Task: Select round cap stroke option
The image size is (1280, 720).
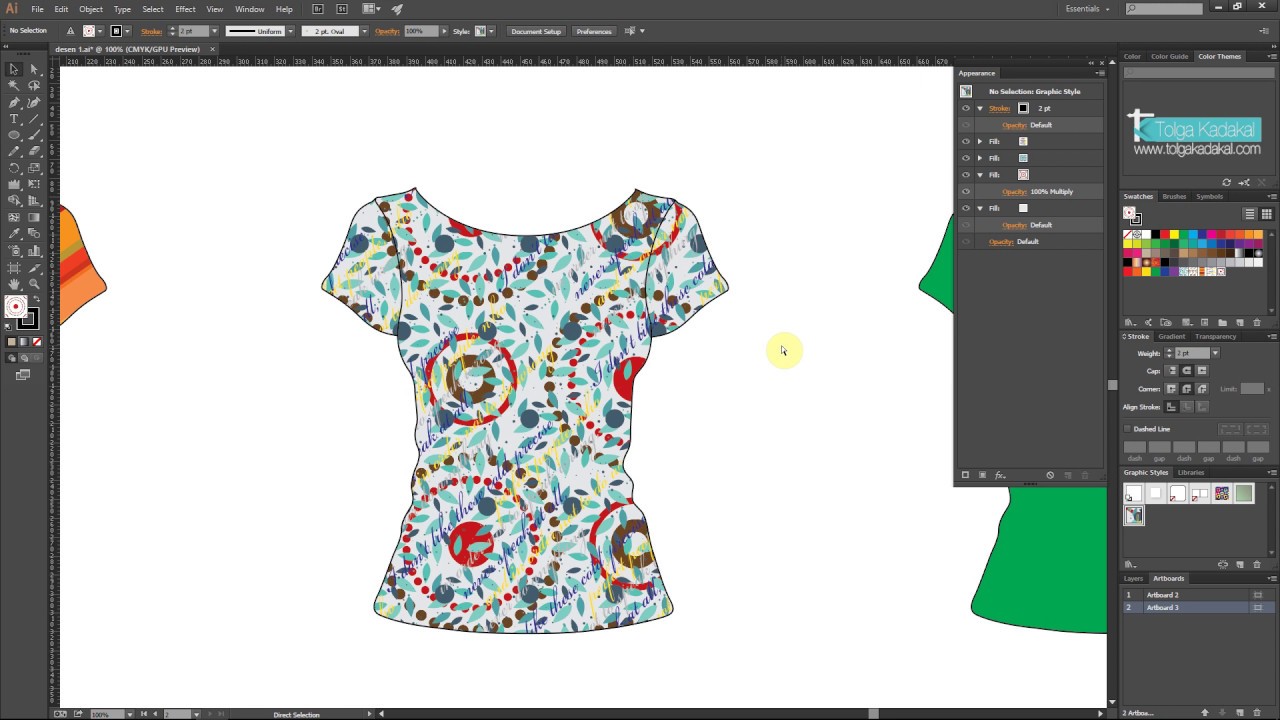Action: pyautogui.click(x=1187, y=371)
